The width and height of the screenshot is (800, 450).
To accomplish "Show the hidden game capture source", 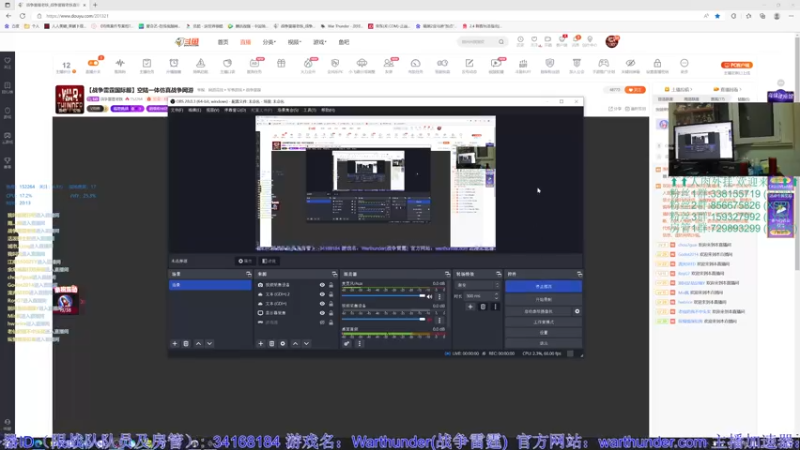I will (322, 322).
